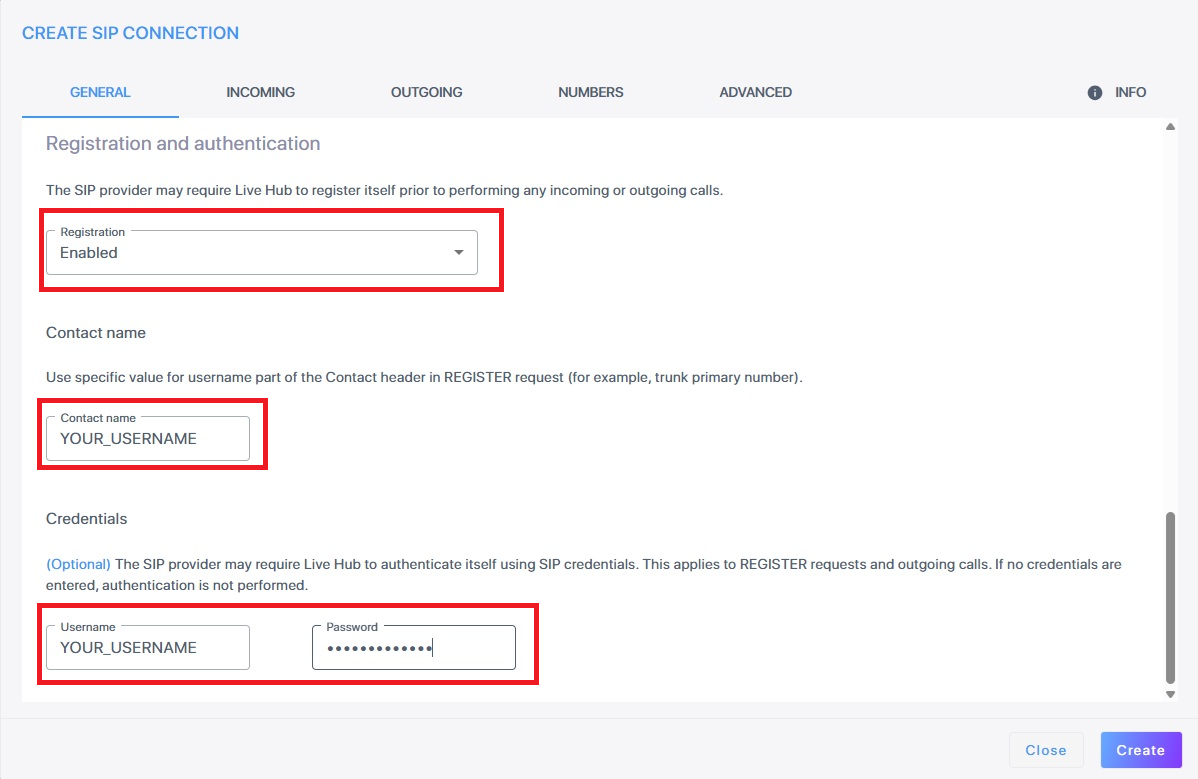Click the scrollbar up arrow
The width and height of the screenshot is (1198, 779).
[x=1170, y=127]
